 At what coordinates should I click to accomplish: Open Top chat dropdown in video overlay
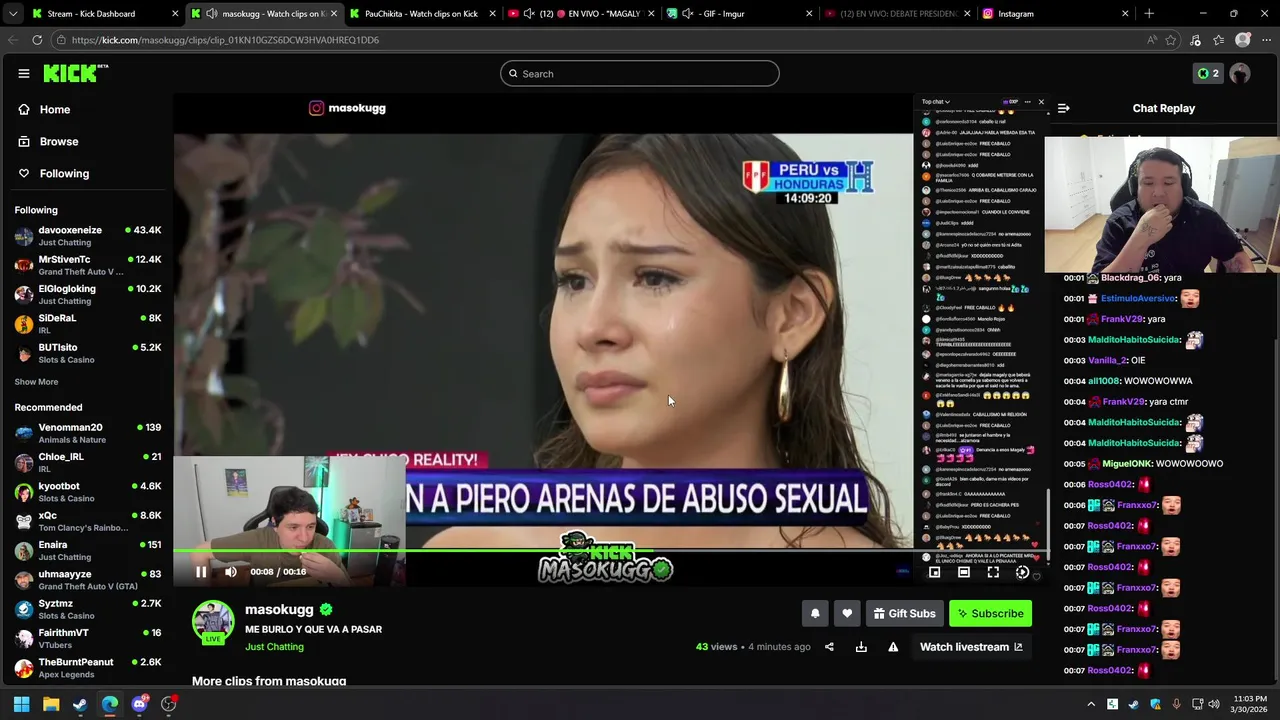[x=936, y=102]
